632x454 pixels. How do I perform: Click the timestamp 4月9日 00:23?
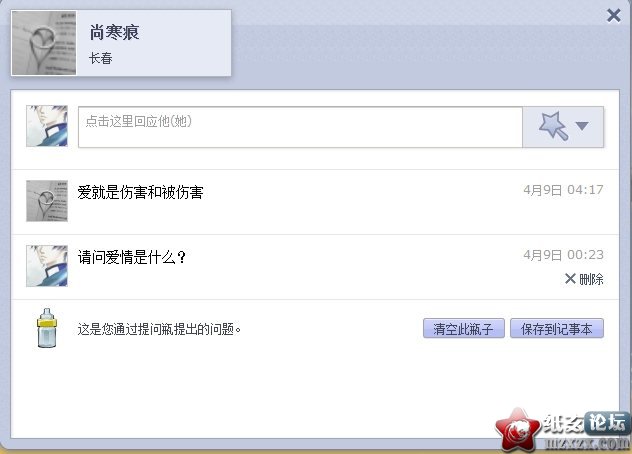(x=563, y=254)
